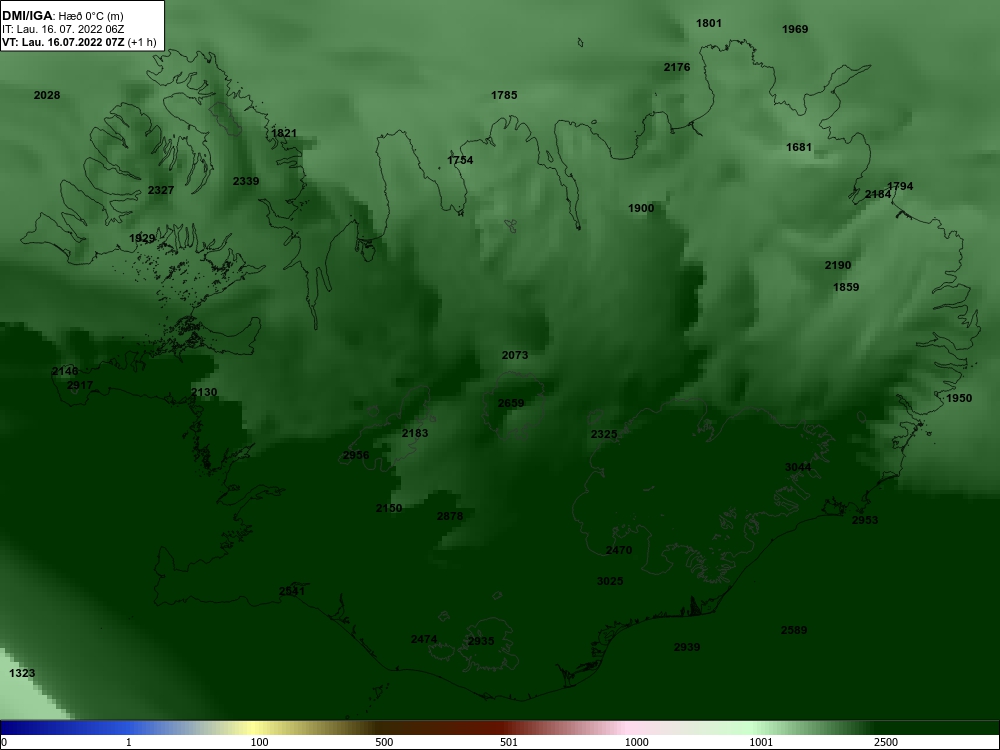Select the 2325 label
The image size is (1000, 750).
click(603, 434)
